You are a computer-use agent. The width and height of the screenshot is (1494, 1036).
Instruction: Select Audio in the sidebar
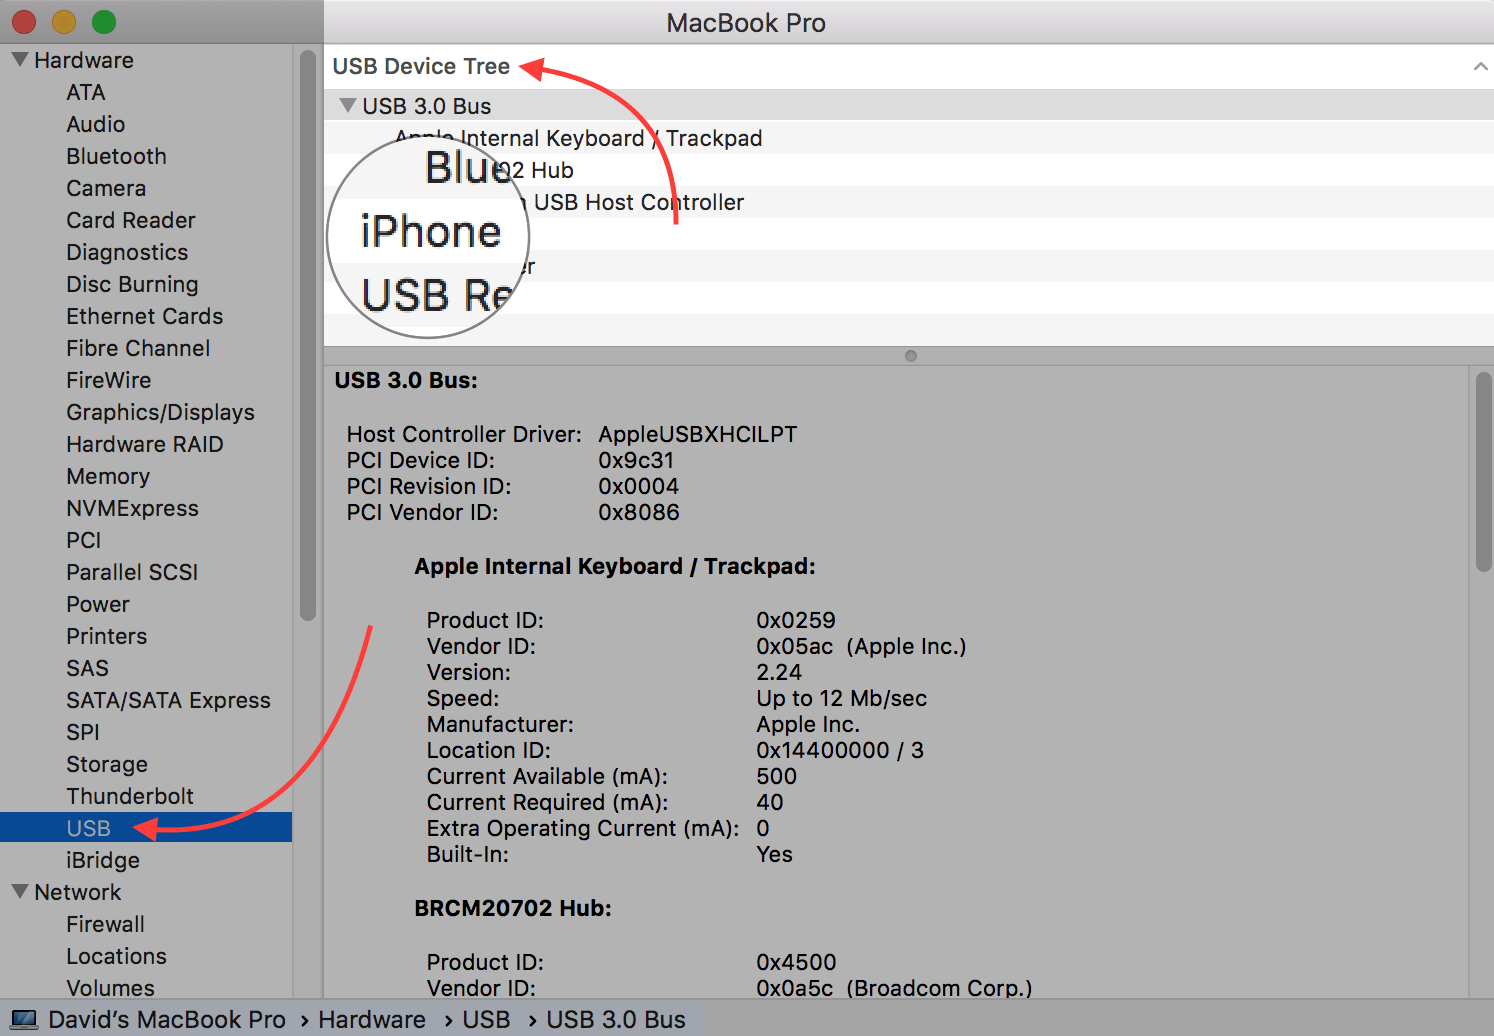[x=96, y=124]
